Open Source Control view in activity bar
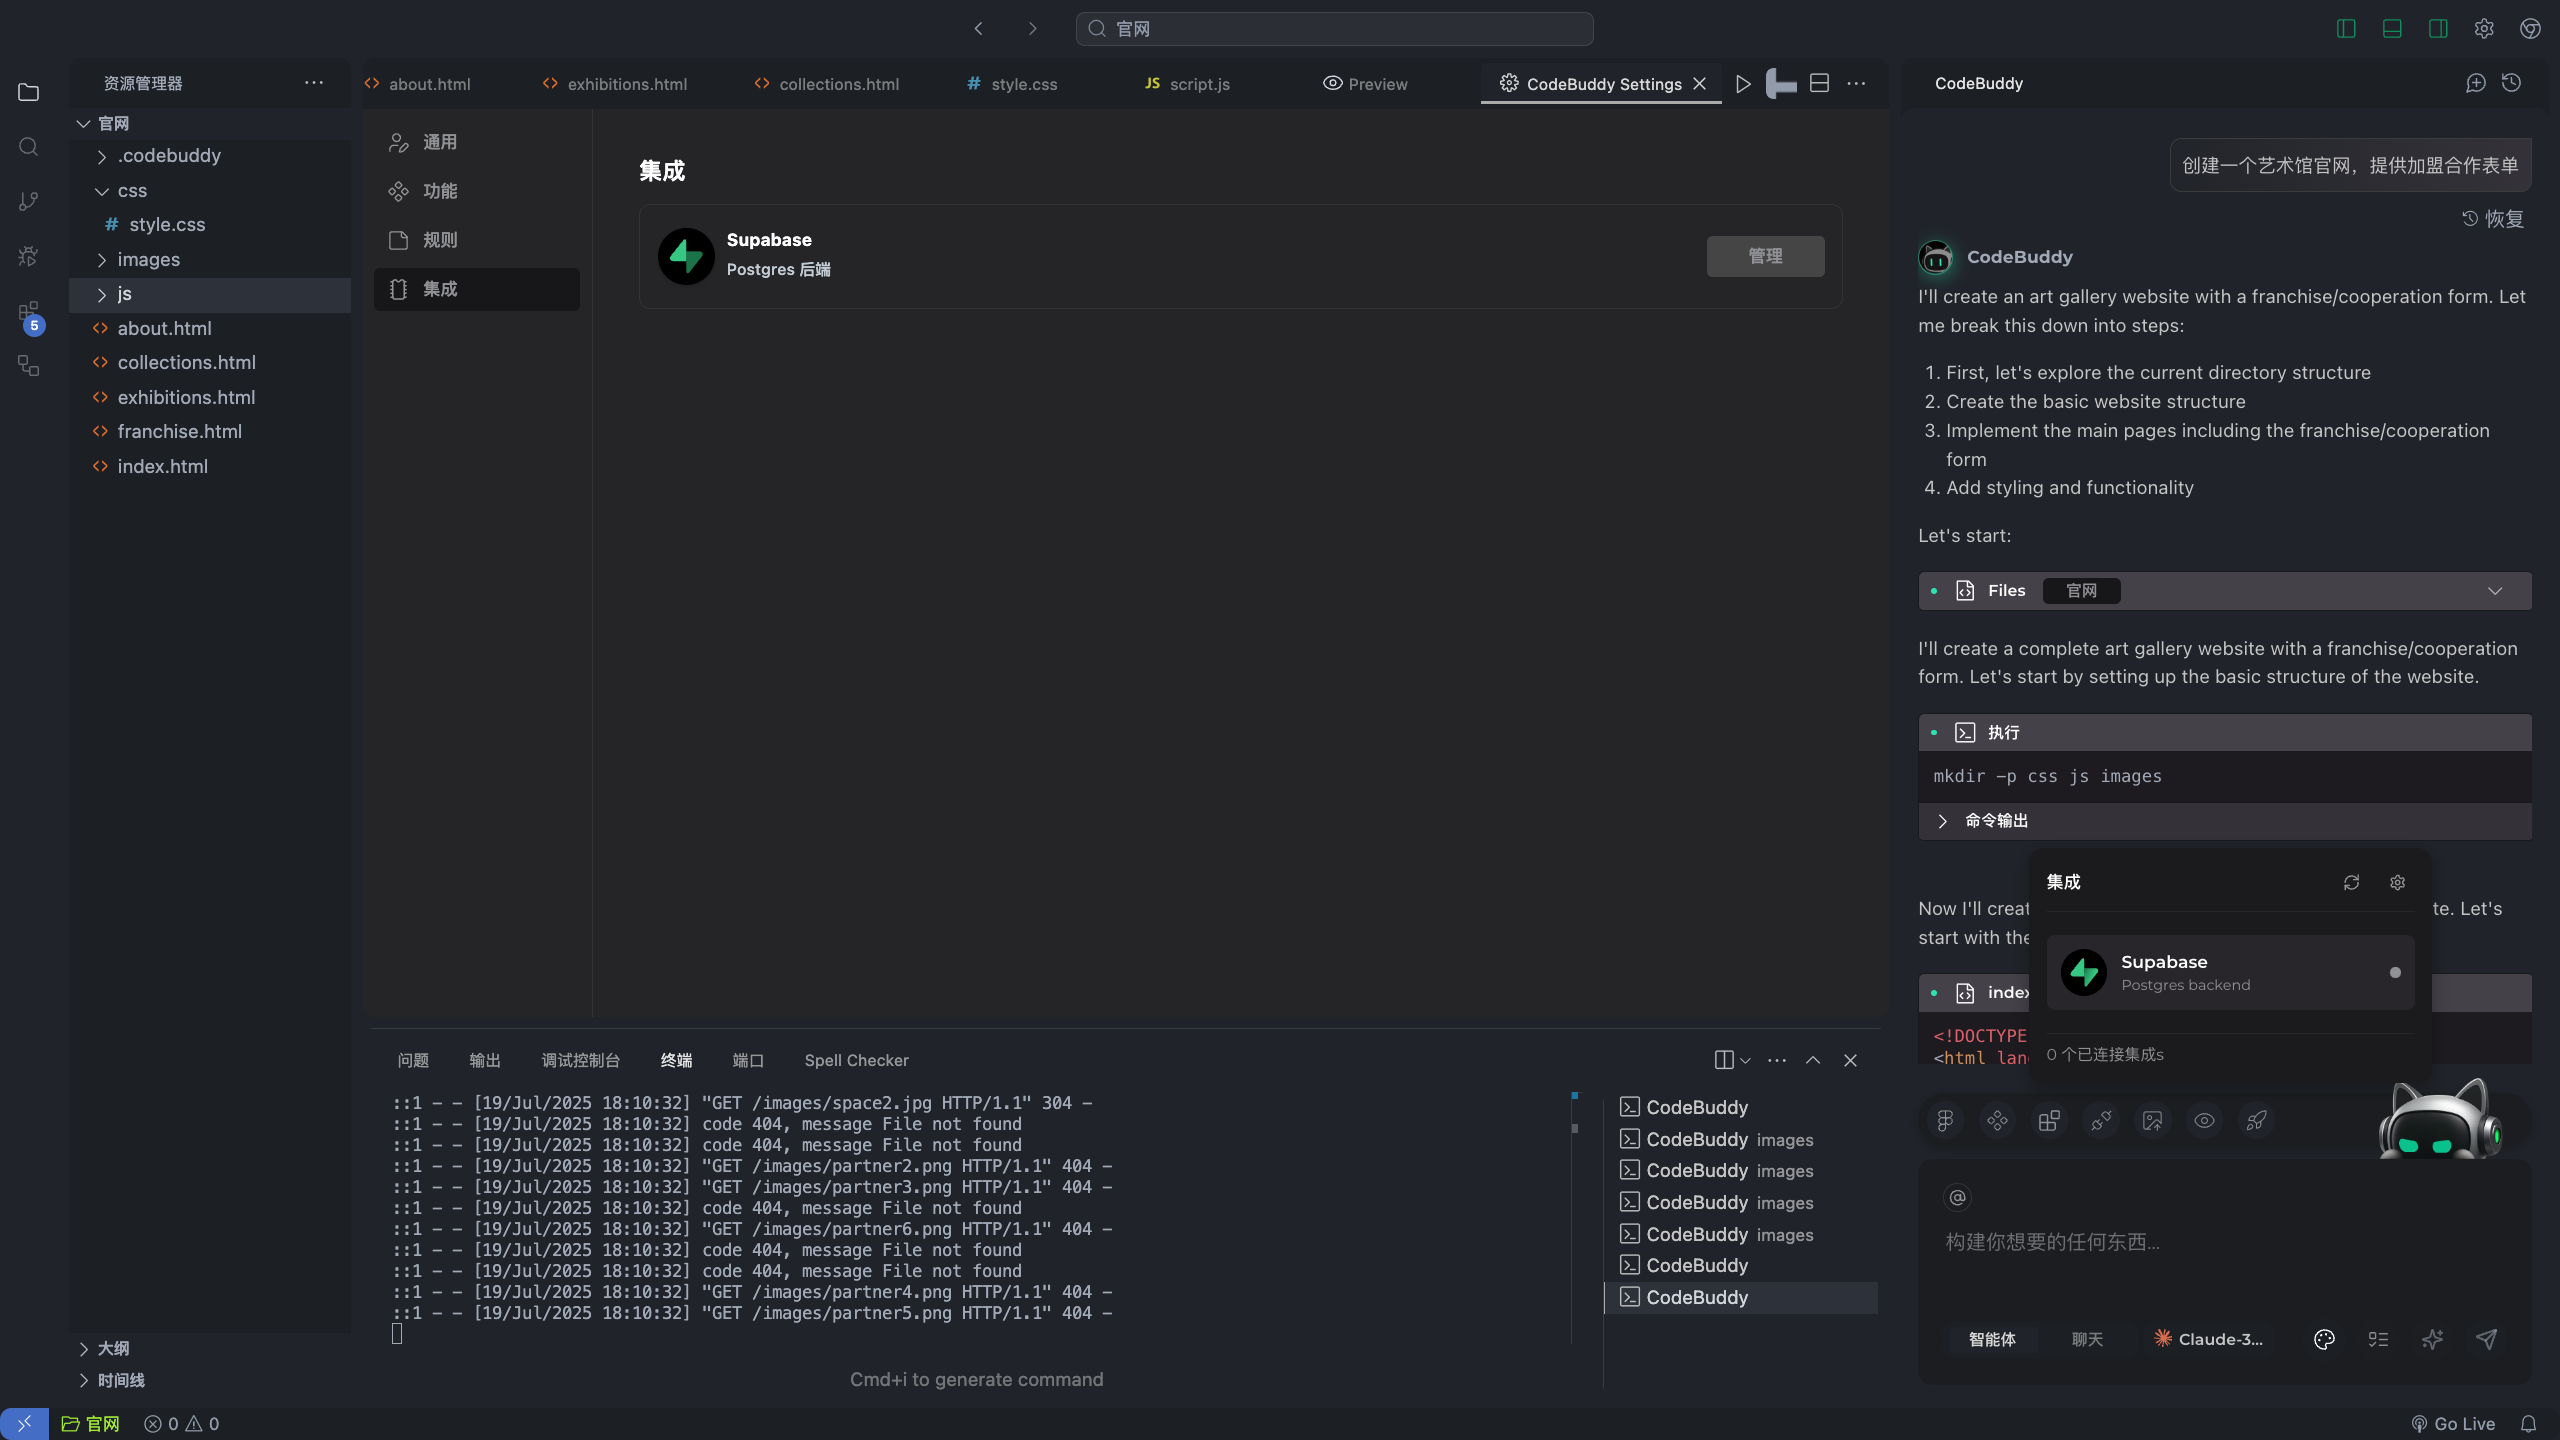Viewport: 2560px width, 1440px height. click(28, 201)
